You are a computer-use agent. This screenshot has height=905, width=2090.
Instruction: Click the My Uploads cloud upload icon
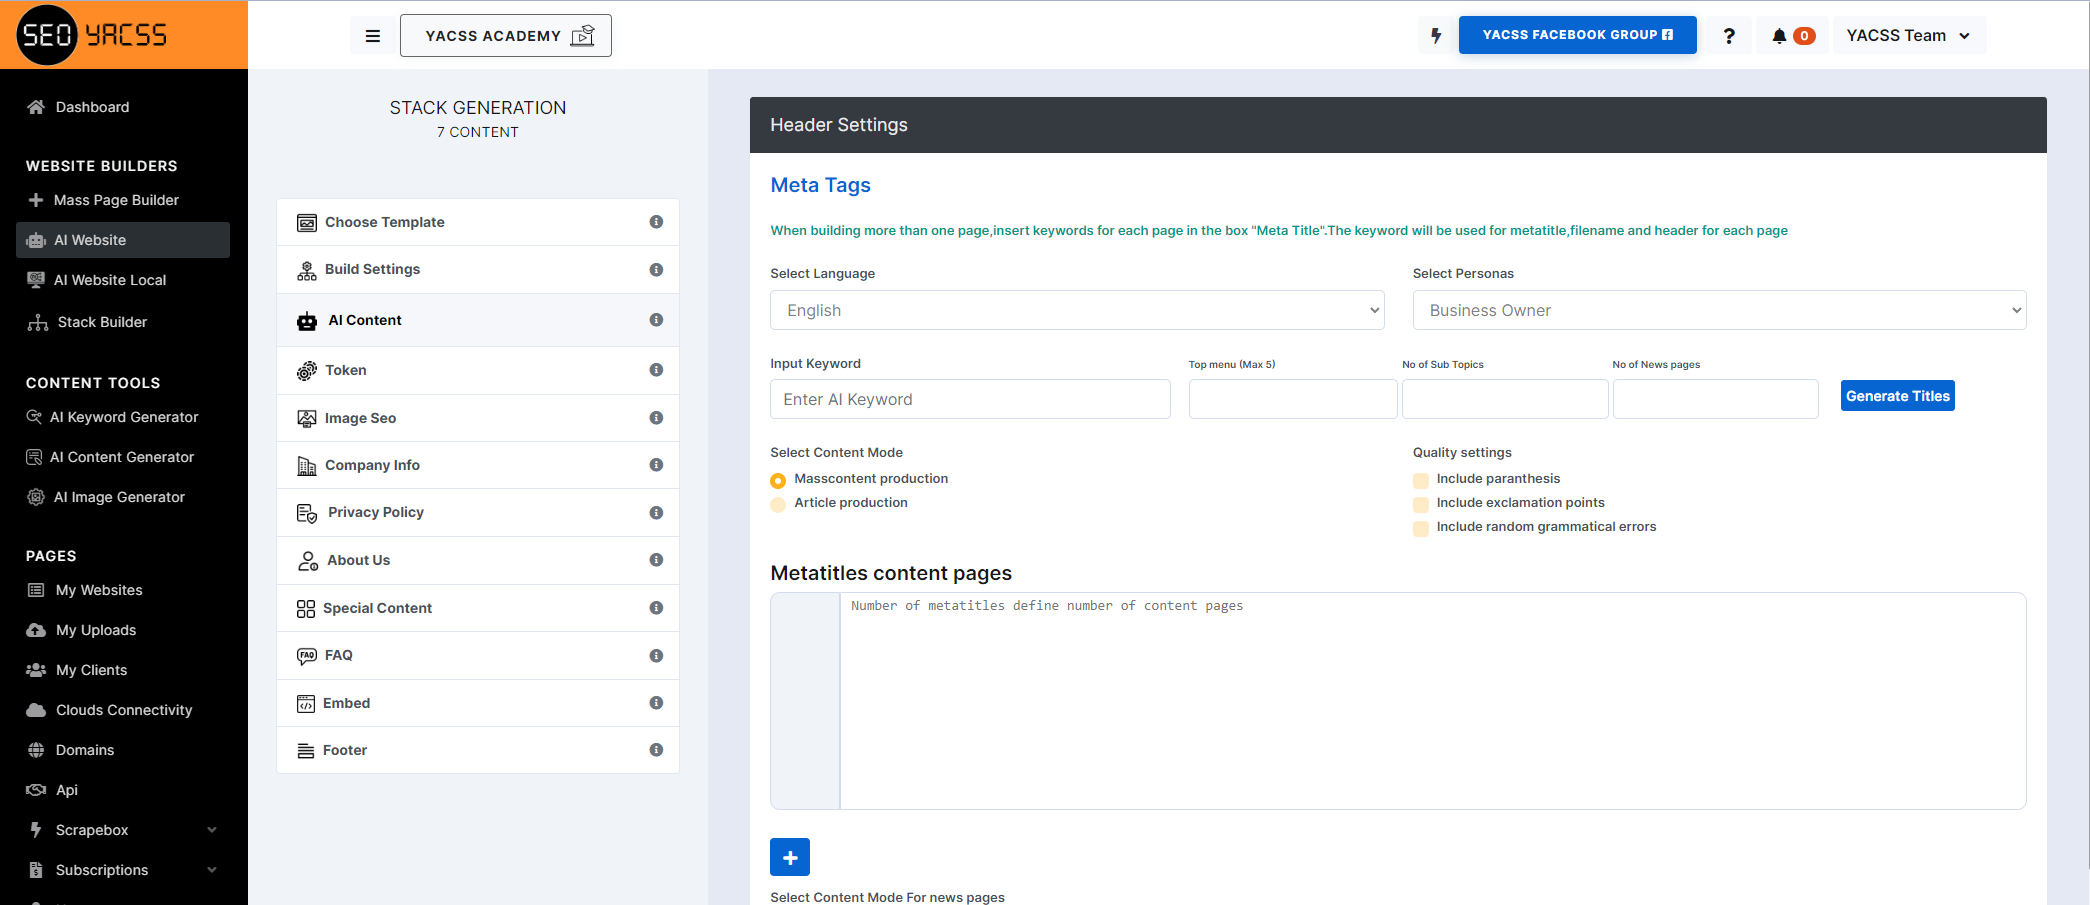(x=36, y=630)
